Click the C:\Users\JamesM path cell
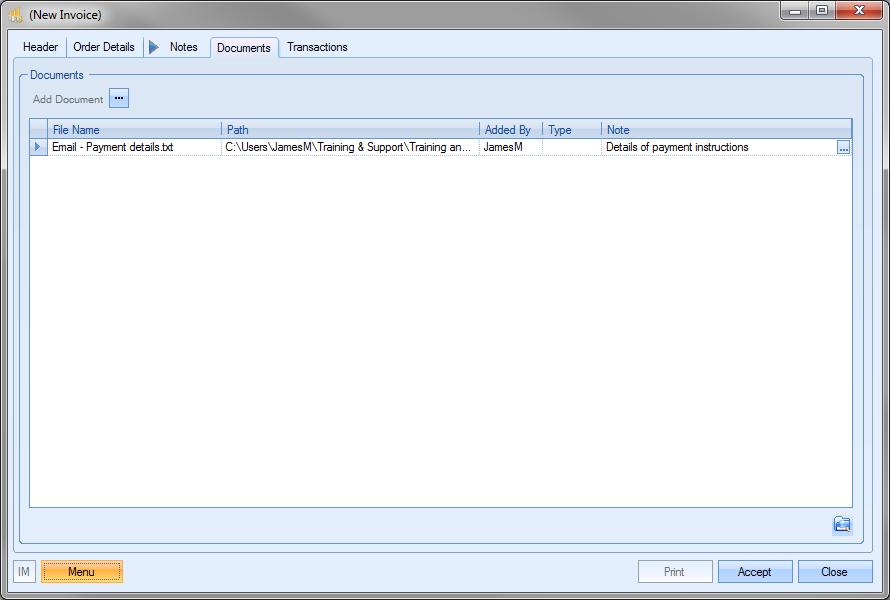This screenshot has width=890, height=600. pyautogui.click(x=350, y=147)
